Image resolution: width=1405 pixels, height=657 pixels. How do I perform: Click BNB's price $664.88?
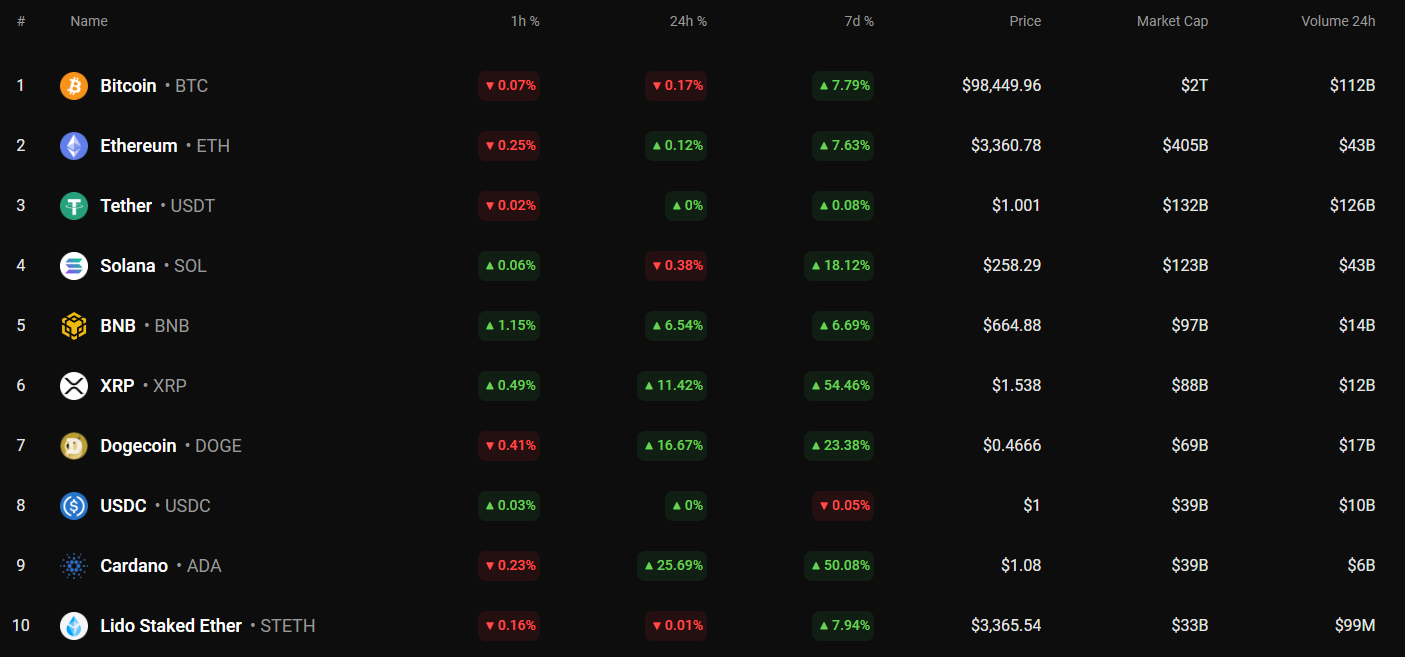(1012, 326)
